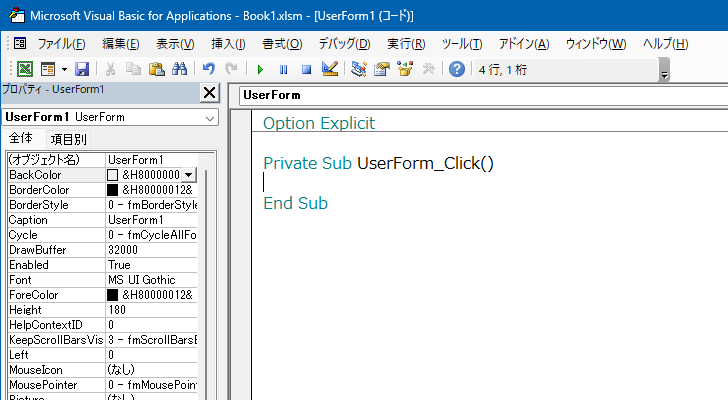Viewport: 728px width, 400px height.
Task: Select the BorderStyle property row
Action: click(103, 205)
